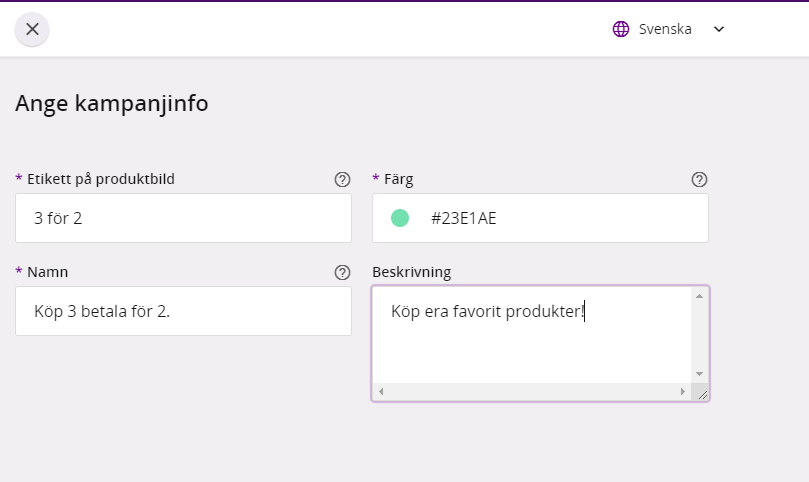The image size is (809, 482).
Task: Click the Beskrivning label
Action: (412, 272)
